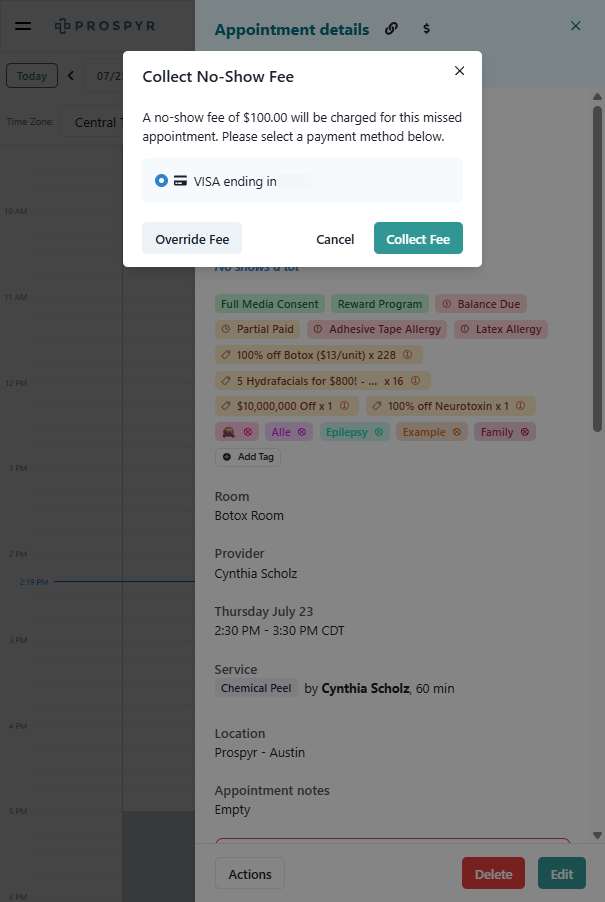This screenshot has height=902, width=605.
Task: Click Partial Paid clock icon
Action: [226, 329]
